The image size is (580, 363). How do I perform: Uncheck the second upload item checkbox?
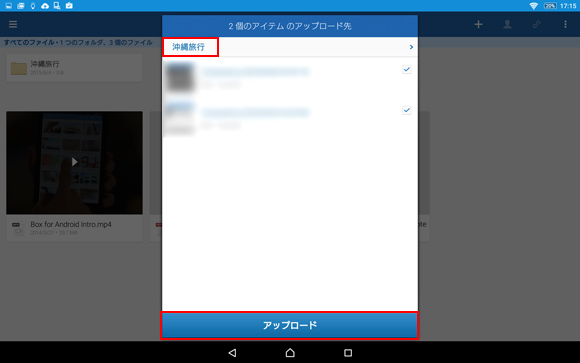[407, 110]
